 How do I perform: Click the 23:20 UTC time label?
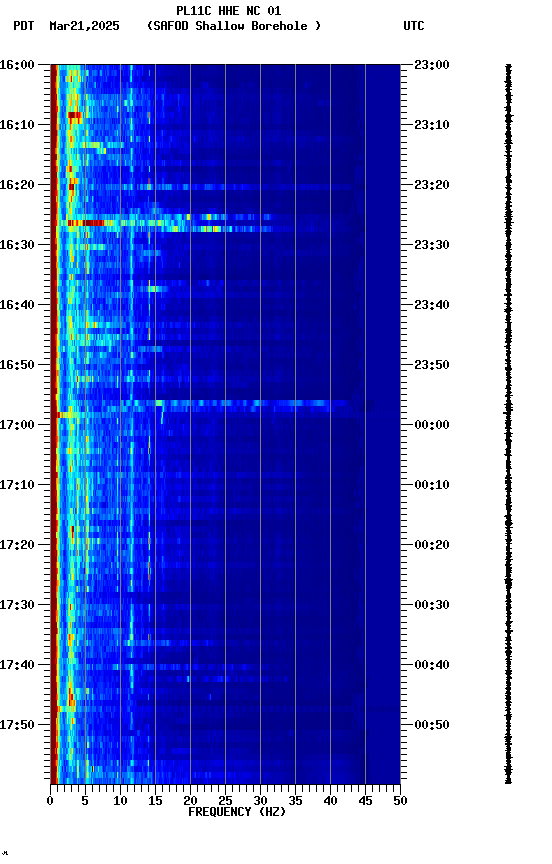(432, 185)
